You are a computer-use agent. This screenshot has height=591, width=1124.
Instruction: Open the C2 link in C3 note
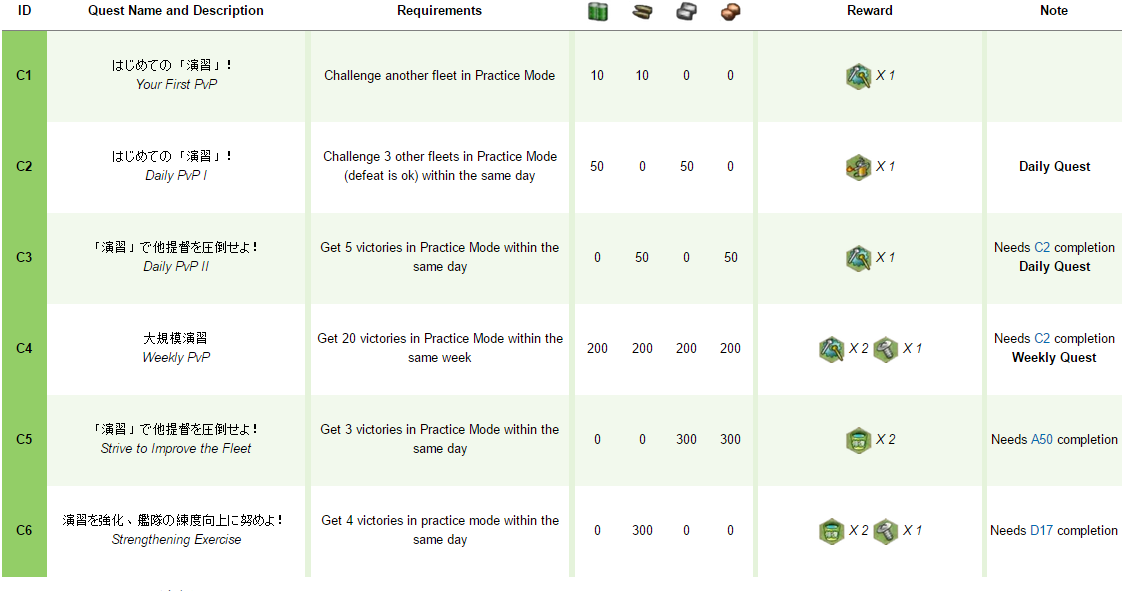1042,247
